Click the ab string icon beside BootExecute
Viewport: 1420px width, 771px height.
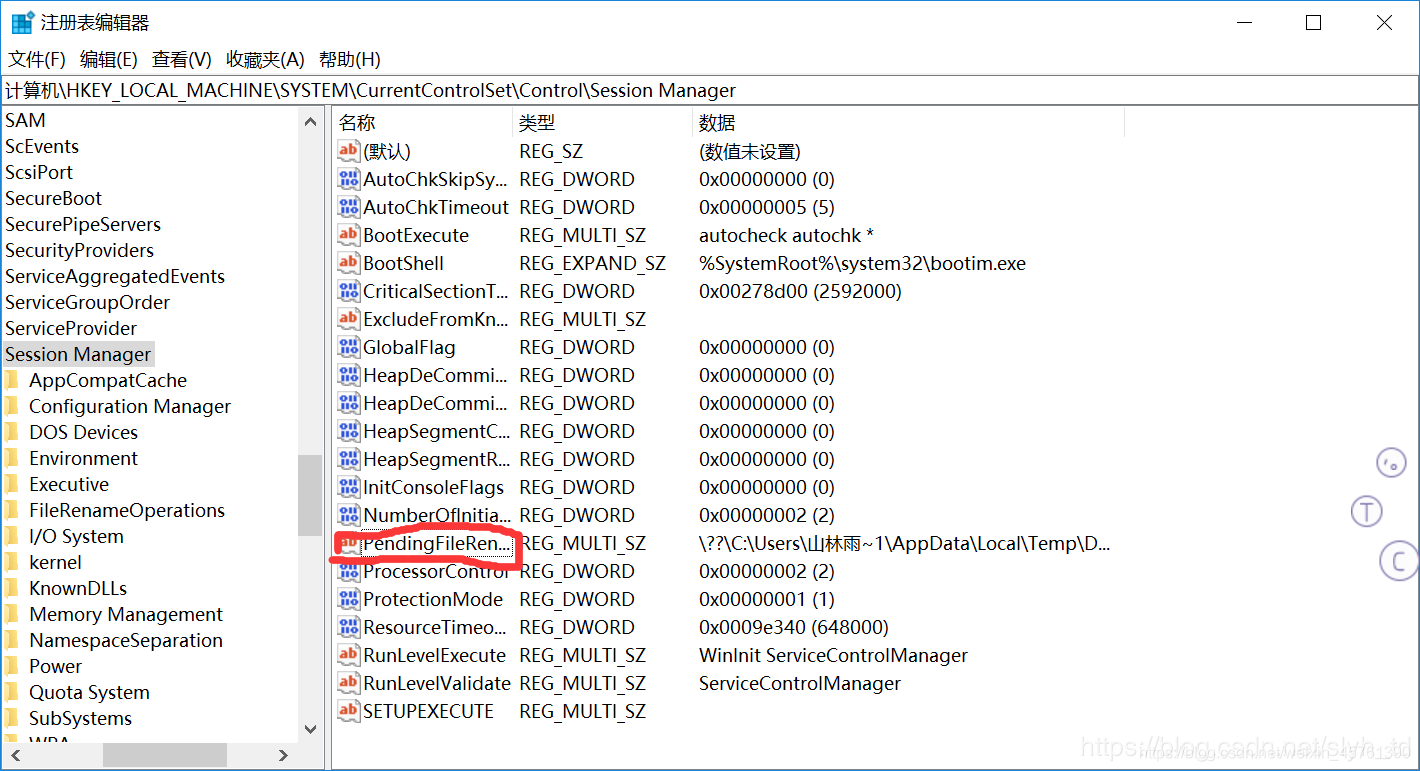[x=348, y=235]
